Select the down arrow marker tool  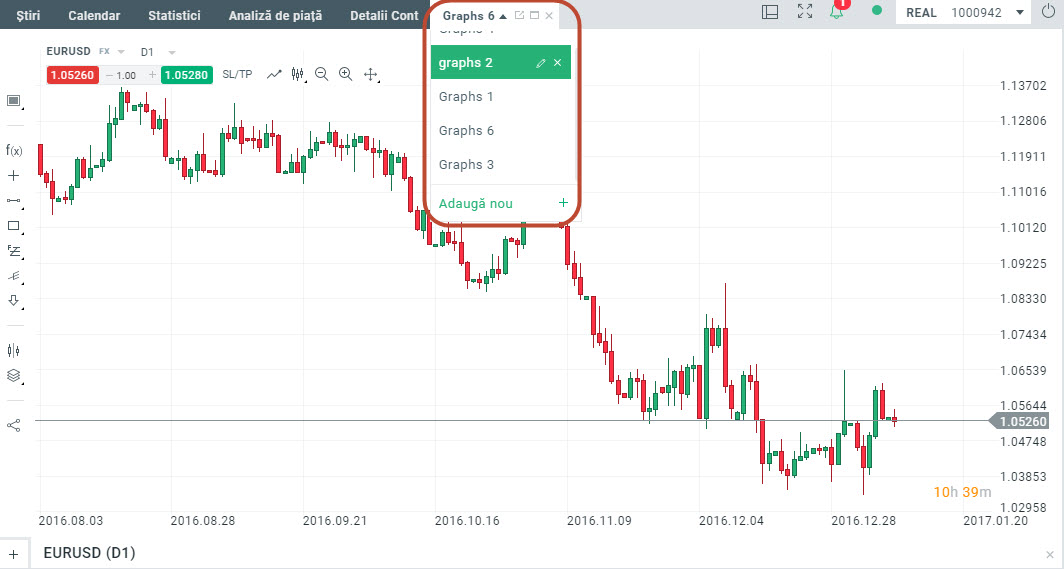(x=13, y=300)
